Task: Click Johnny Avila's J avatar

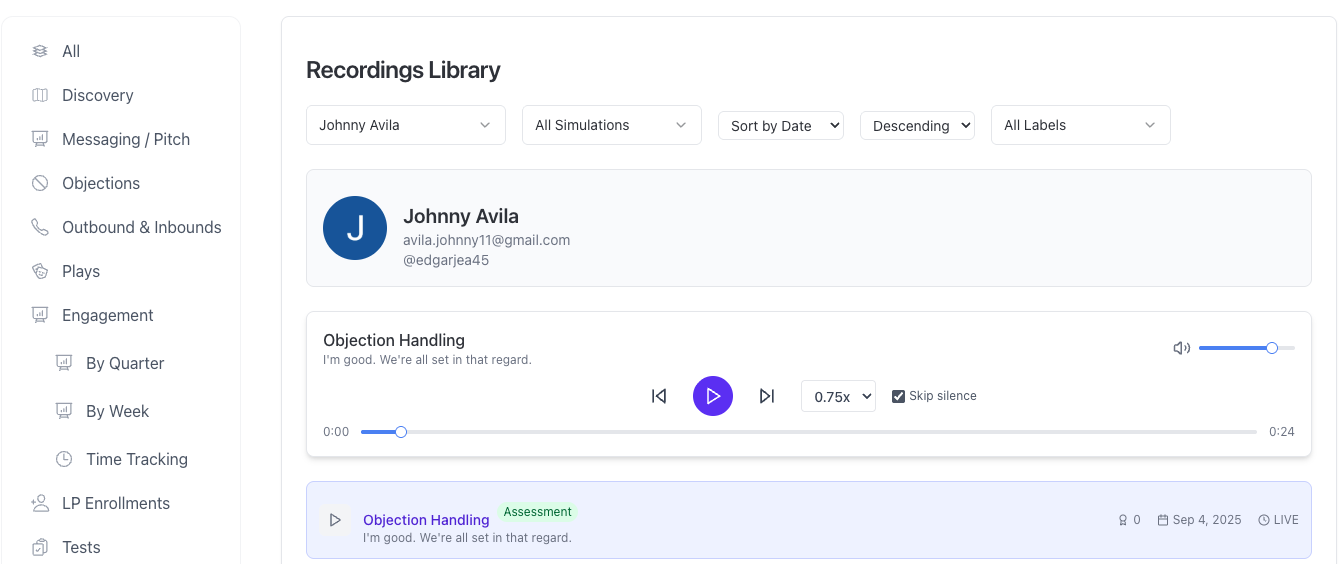Action: click(x=355, y=228)
